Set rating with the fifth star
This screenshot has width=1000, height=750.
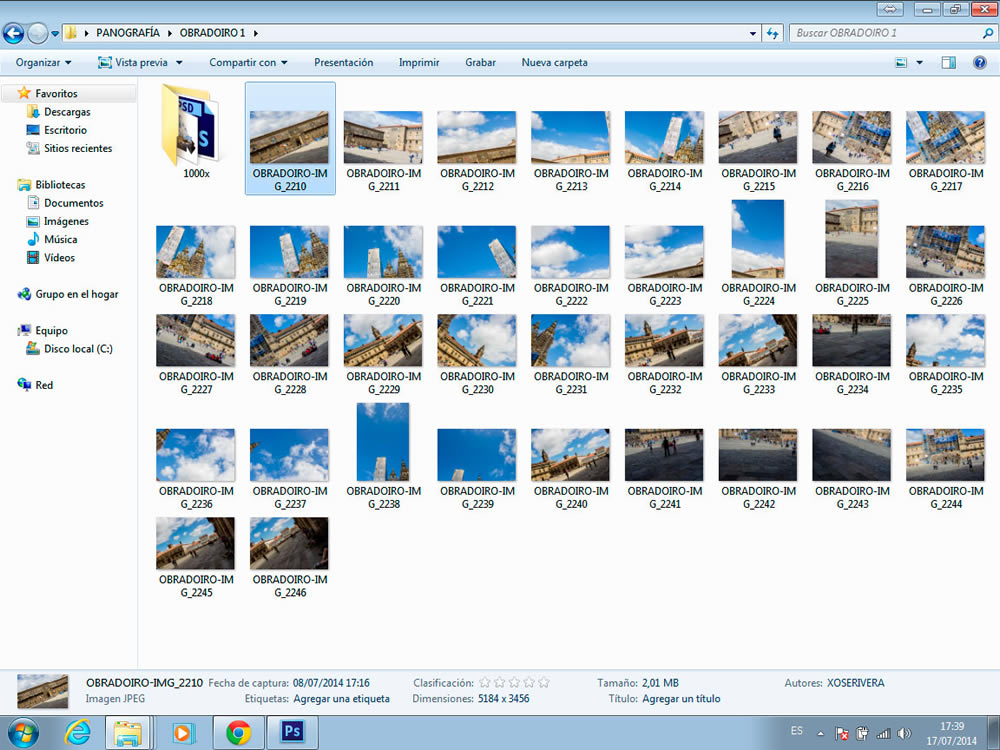click(544, 683)
